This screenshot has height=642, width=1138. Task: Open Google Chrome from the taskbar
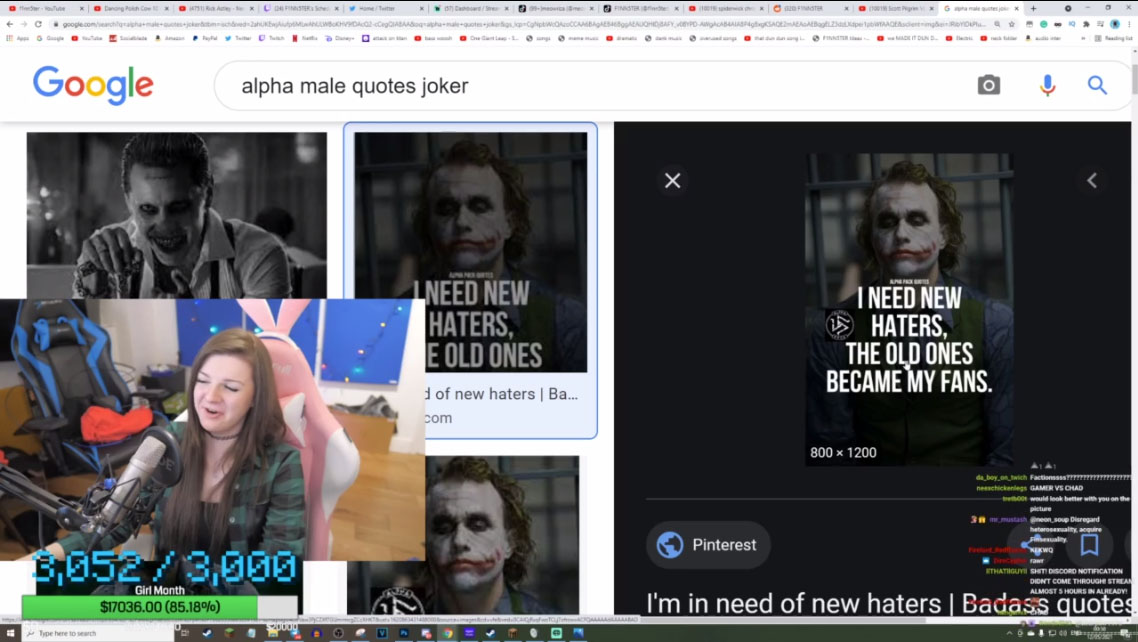448,633
